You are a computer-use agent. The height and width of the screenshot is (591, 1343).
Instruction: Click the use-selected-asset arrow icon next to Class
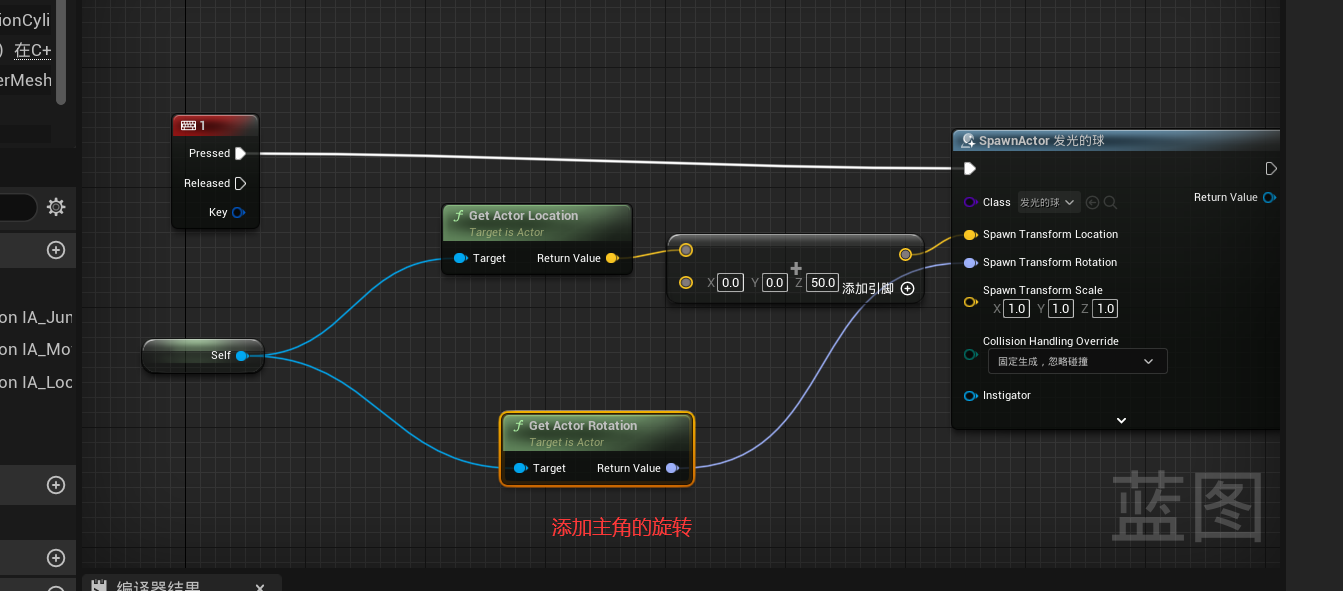coord(1092,202)
